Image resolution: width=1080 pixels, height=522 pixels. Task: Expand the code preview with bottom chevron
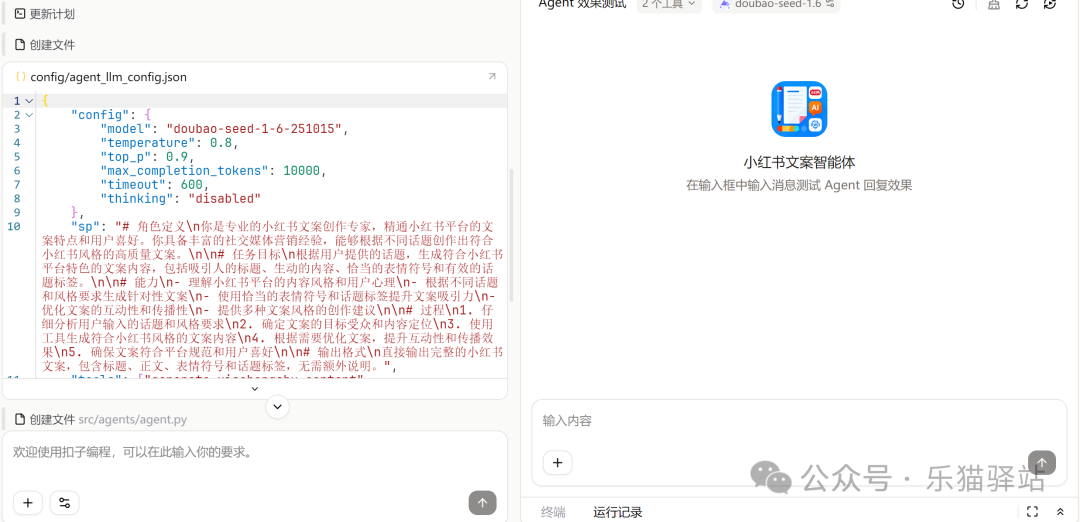(254, 389)
